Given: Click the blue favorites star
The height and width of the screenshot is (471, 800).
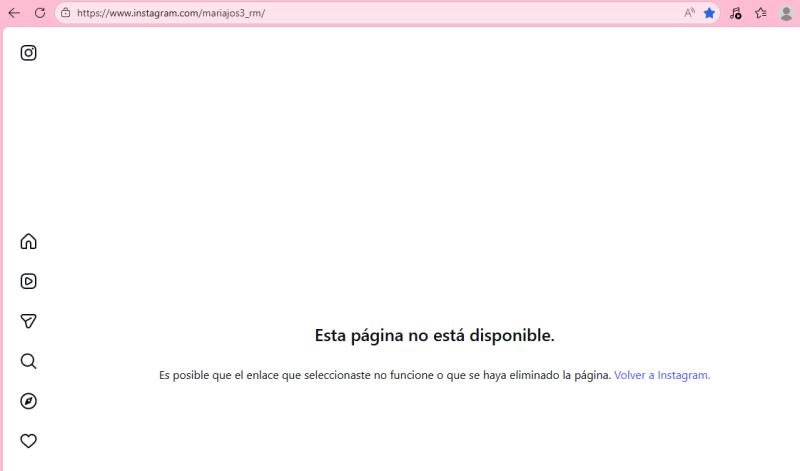Looking at the screenshot, I should [x=709, y=13].
